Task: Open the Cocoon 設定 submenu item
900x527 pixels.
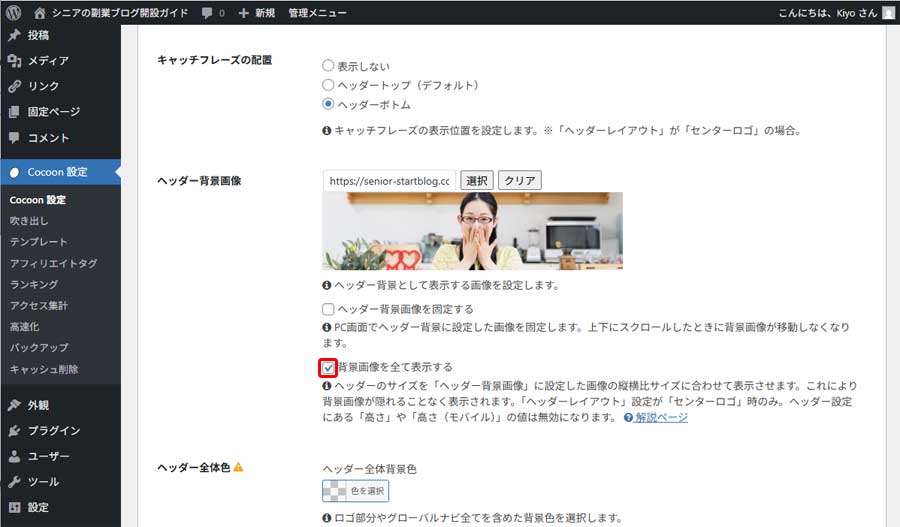Action: tap(38, 200)
